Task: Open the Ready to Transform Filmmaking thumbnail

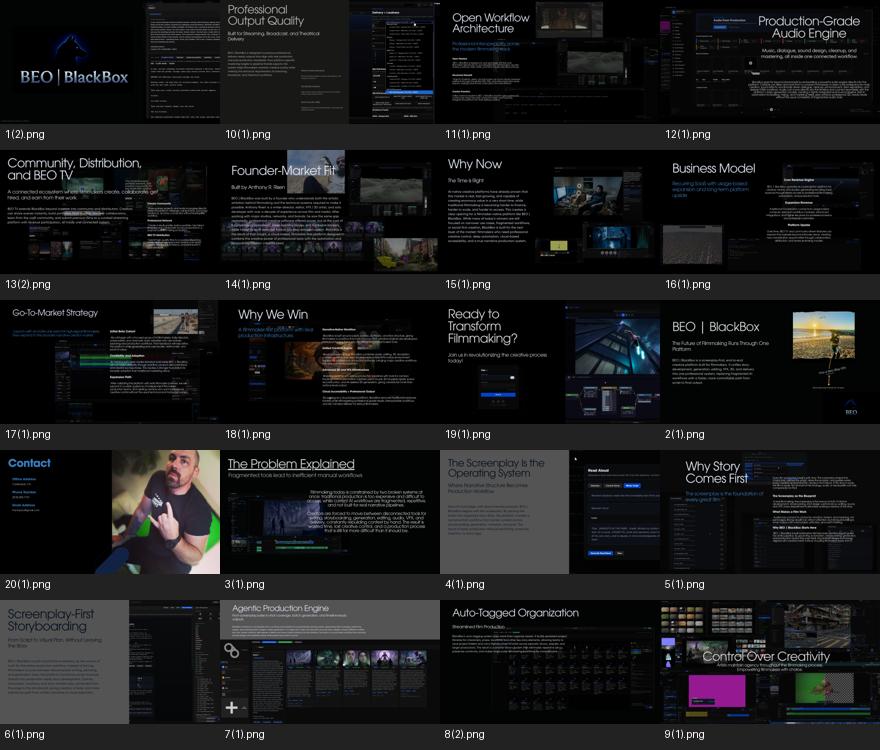Action: tap(550, 362)
